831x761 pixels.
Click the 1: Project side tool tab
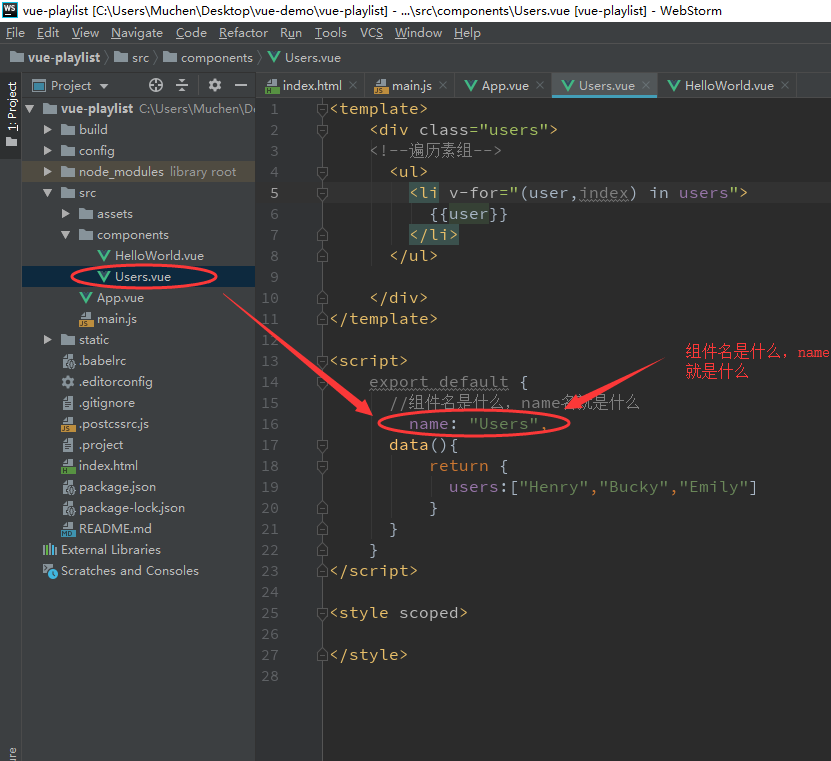point(12,114)
